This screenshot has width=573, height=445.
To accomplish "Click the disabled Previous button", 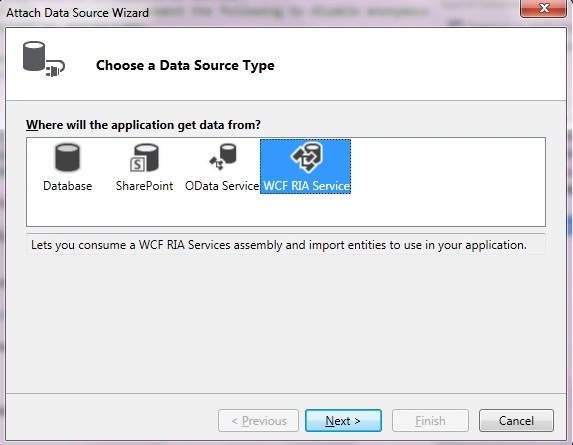I will pos(258,421).
